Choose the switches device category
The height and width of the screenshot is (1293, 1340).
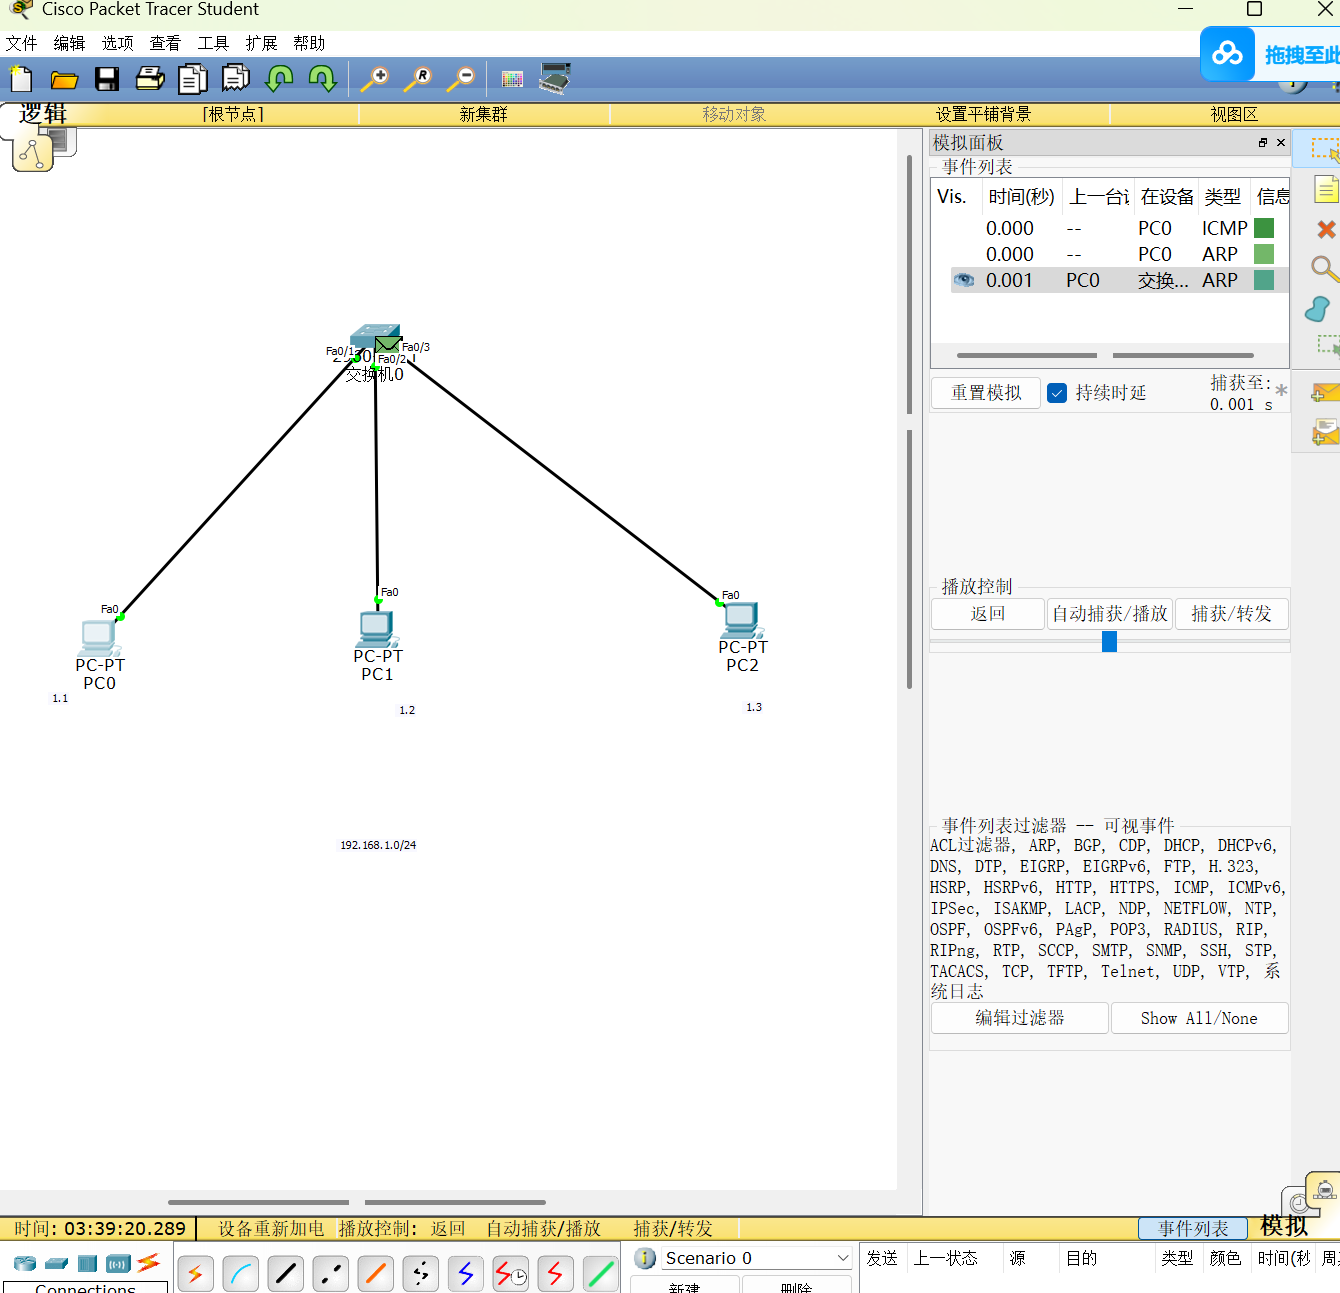point(57,1263)
